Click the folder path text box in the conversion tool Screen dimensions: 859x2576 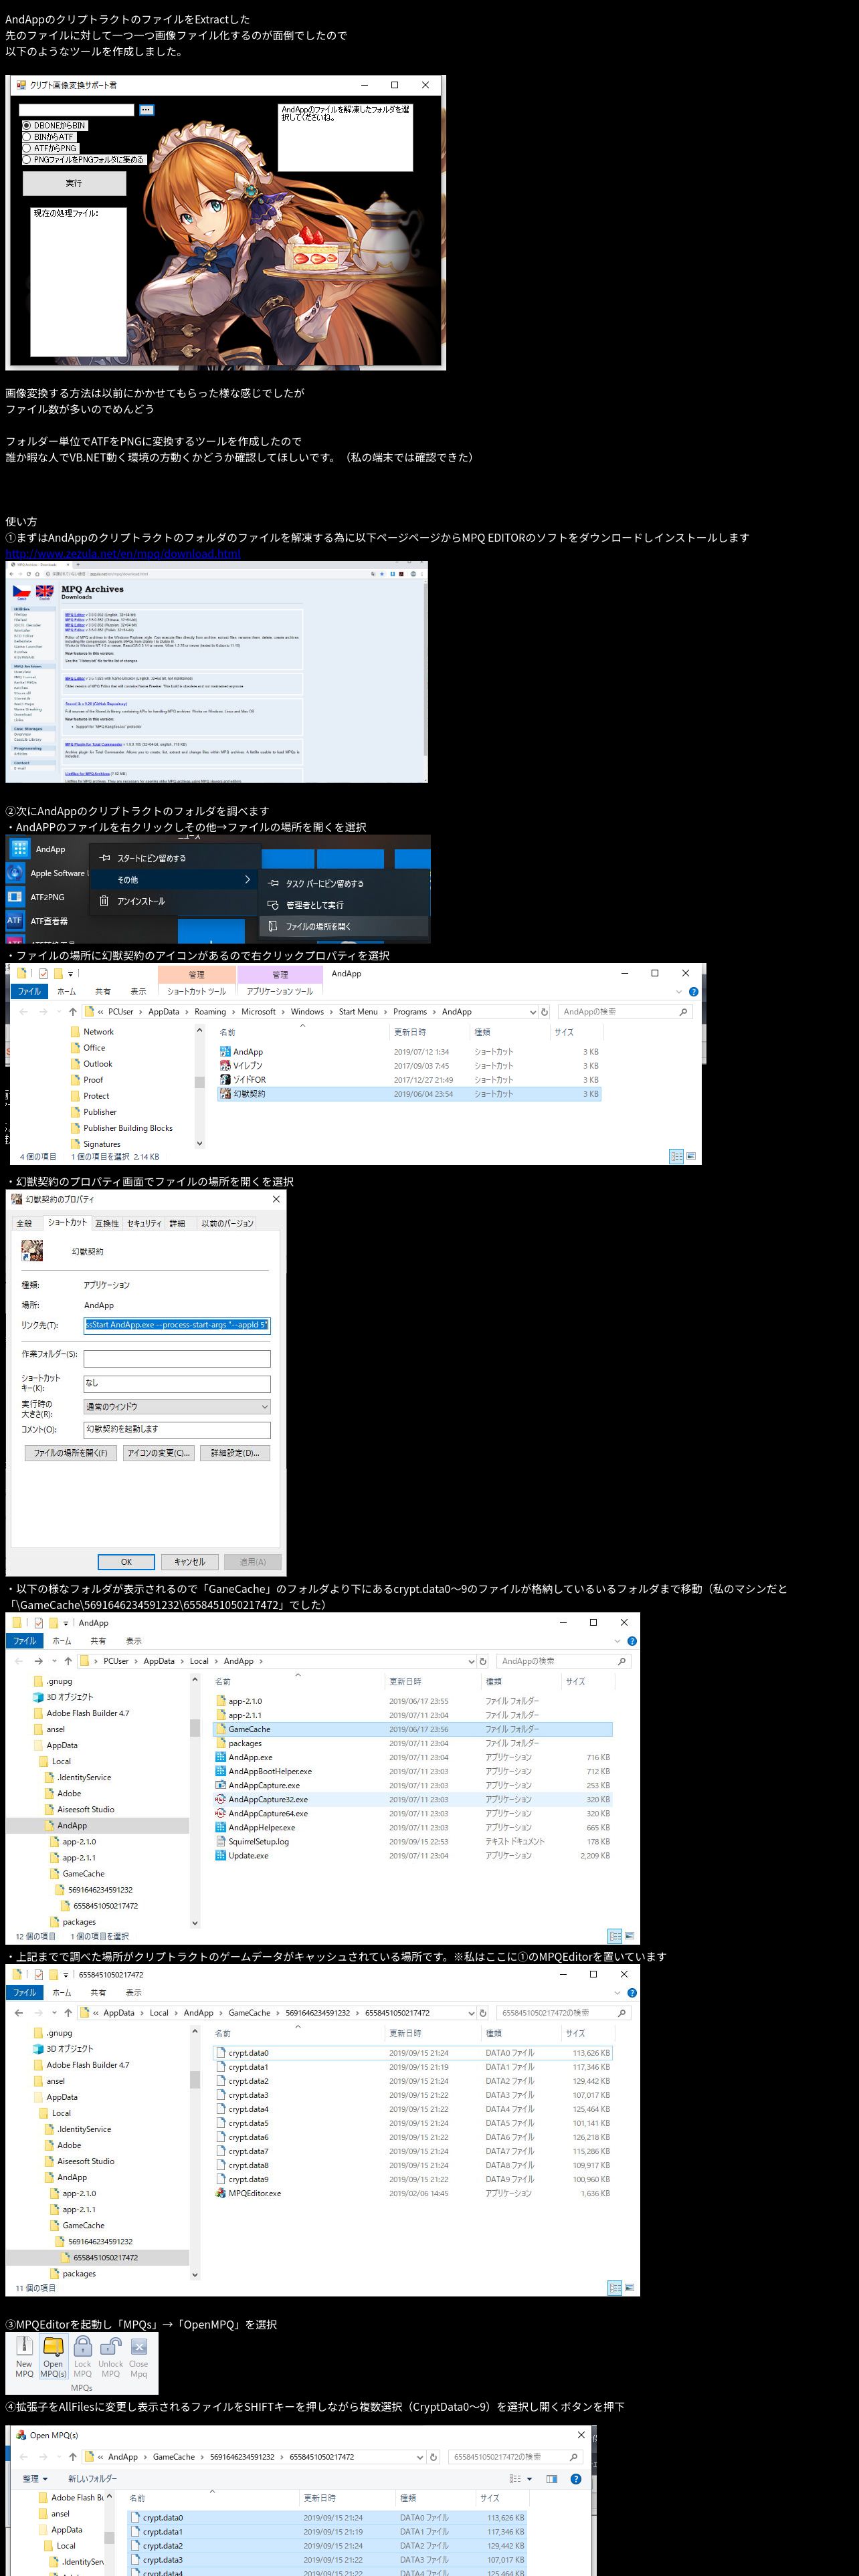(76, 110)
